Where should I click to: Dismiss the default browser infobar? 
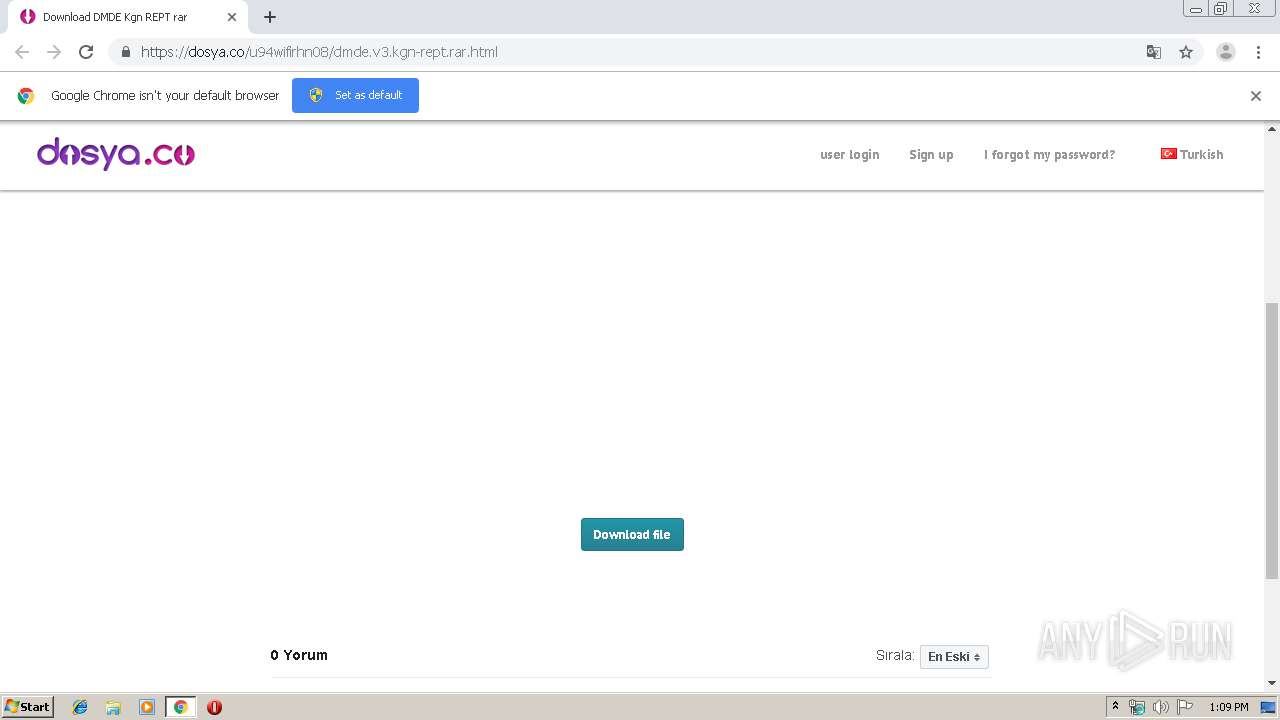(1256, 96)
